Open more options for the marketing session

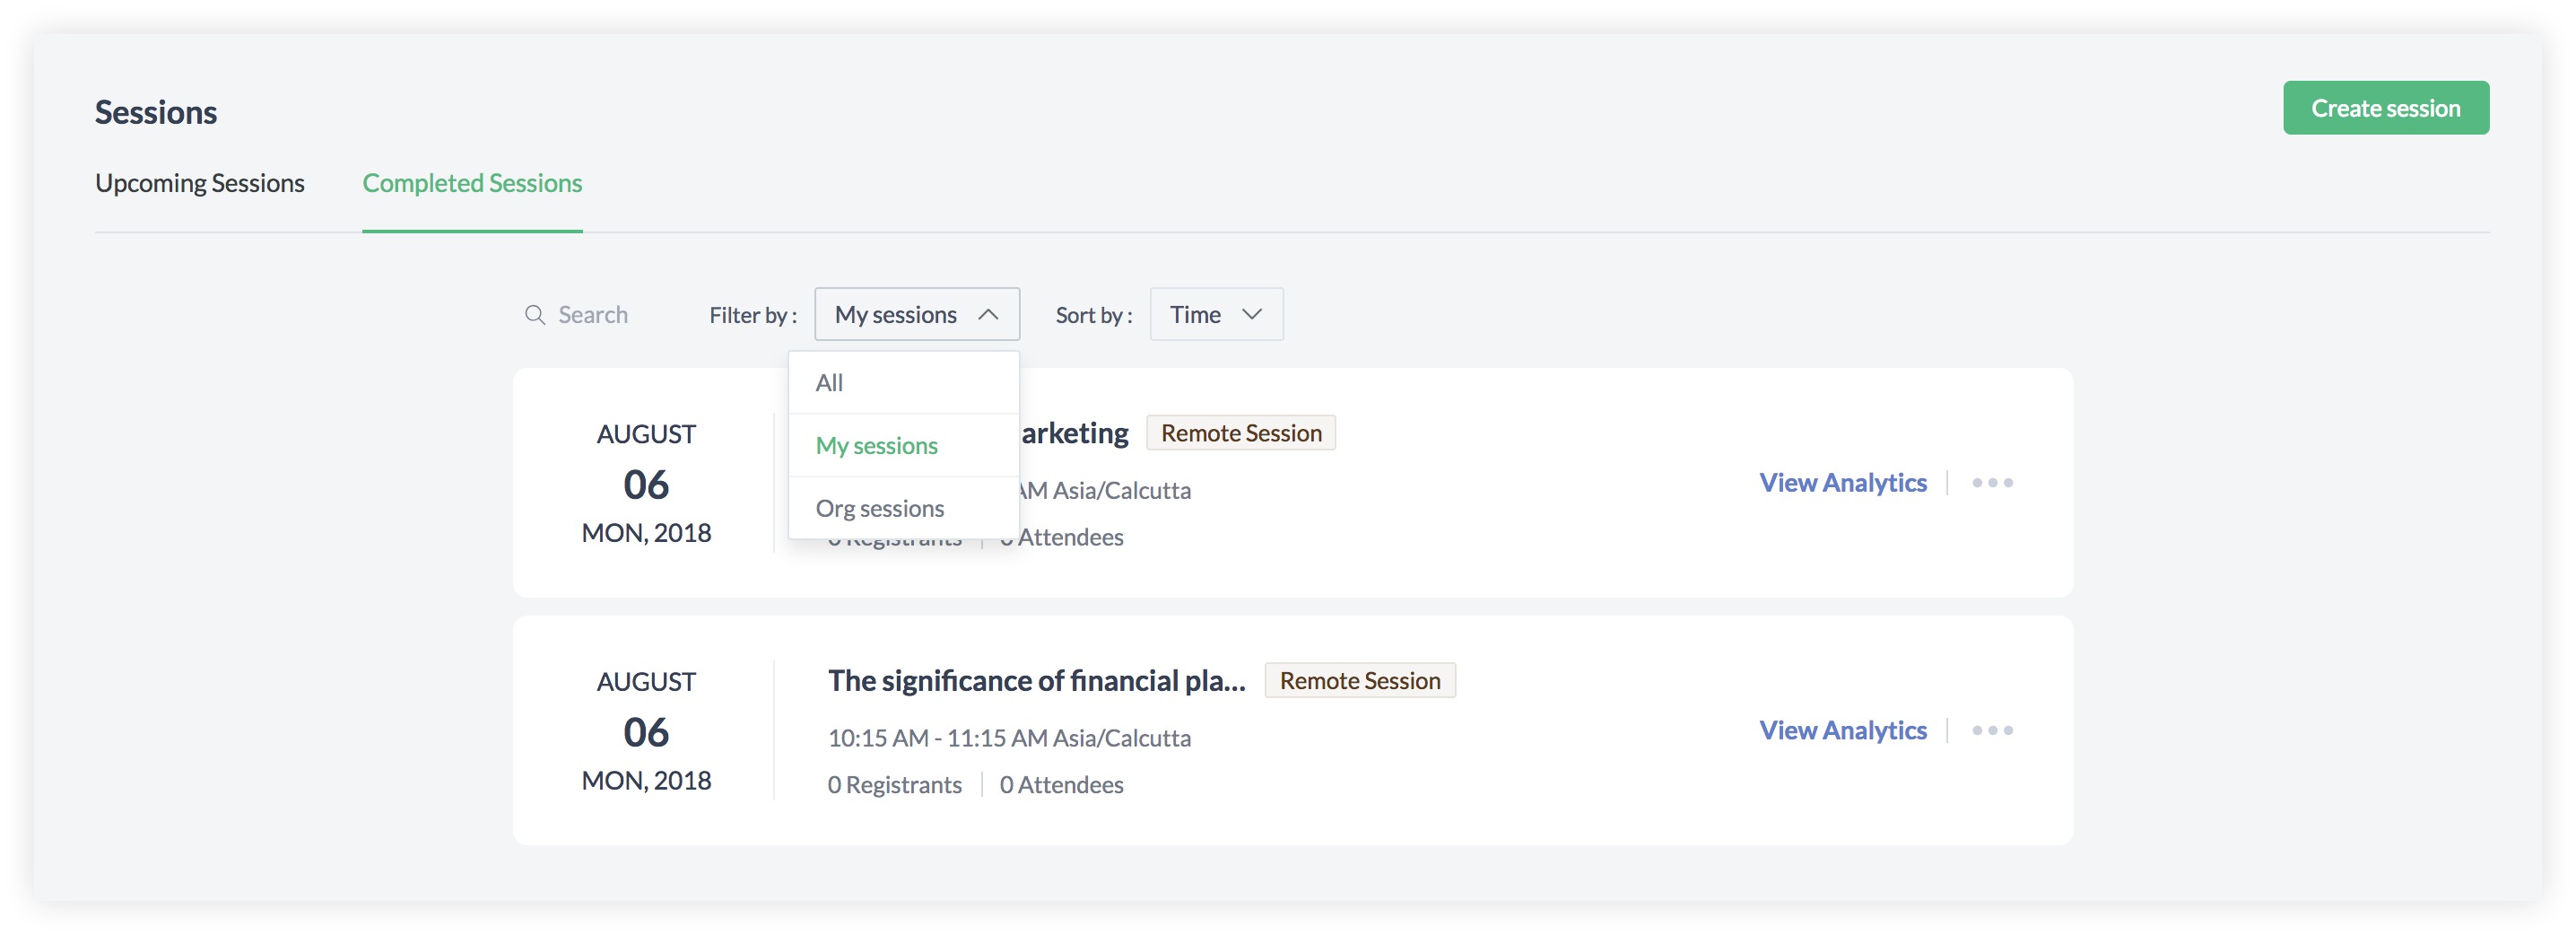tap(1991, 483)
